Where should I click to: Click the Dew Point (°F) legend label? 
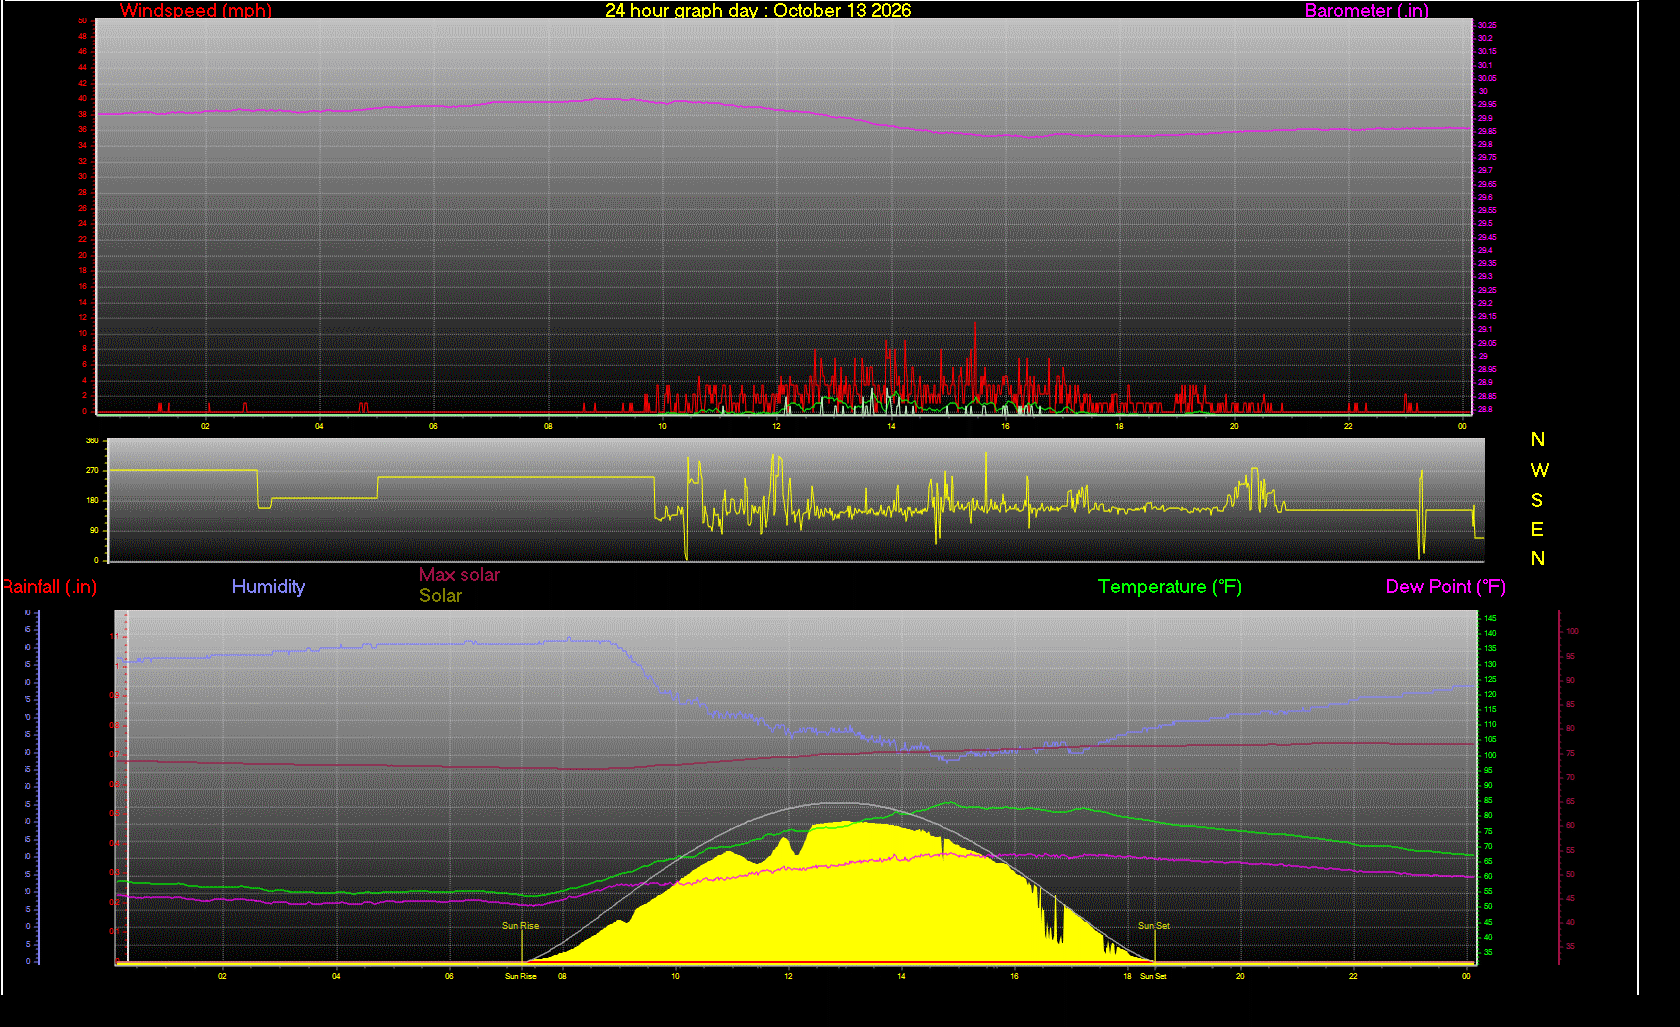click(x=1445, y=586)
